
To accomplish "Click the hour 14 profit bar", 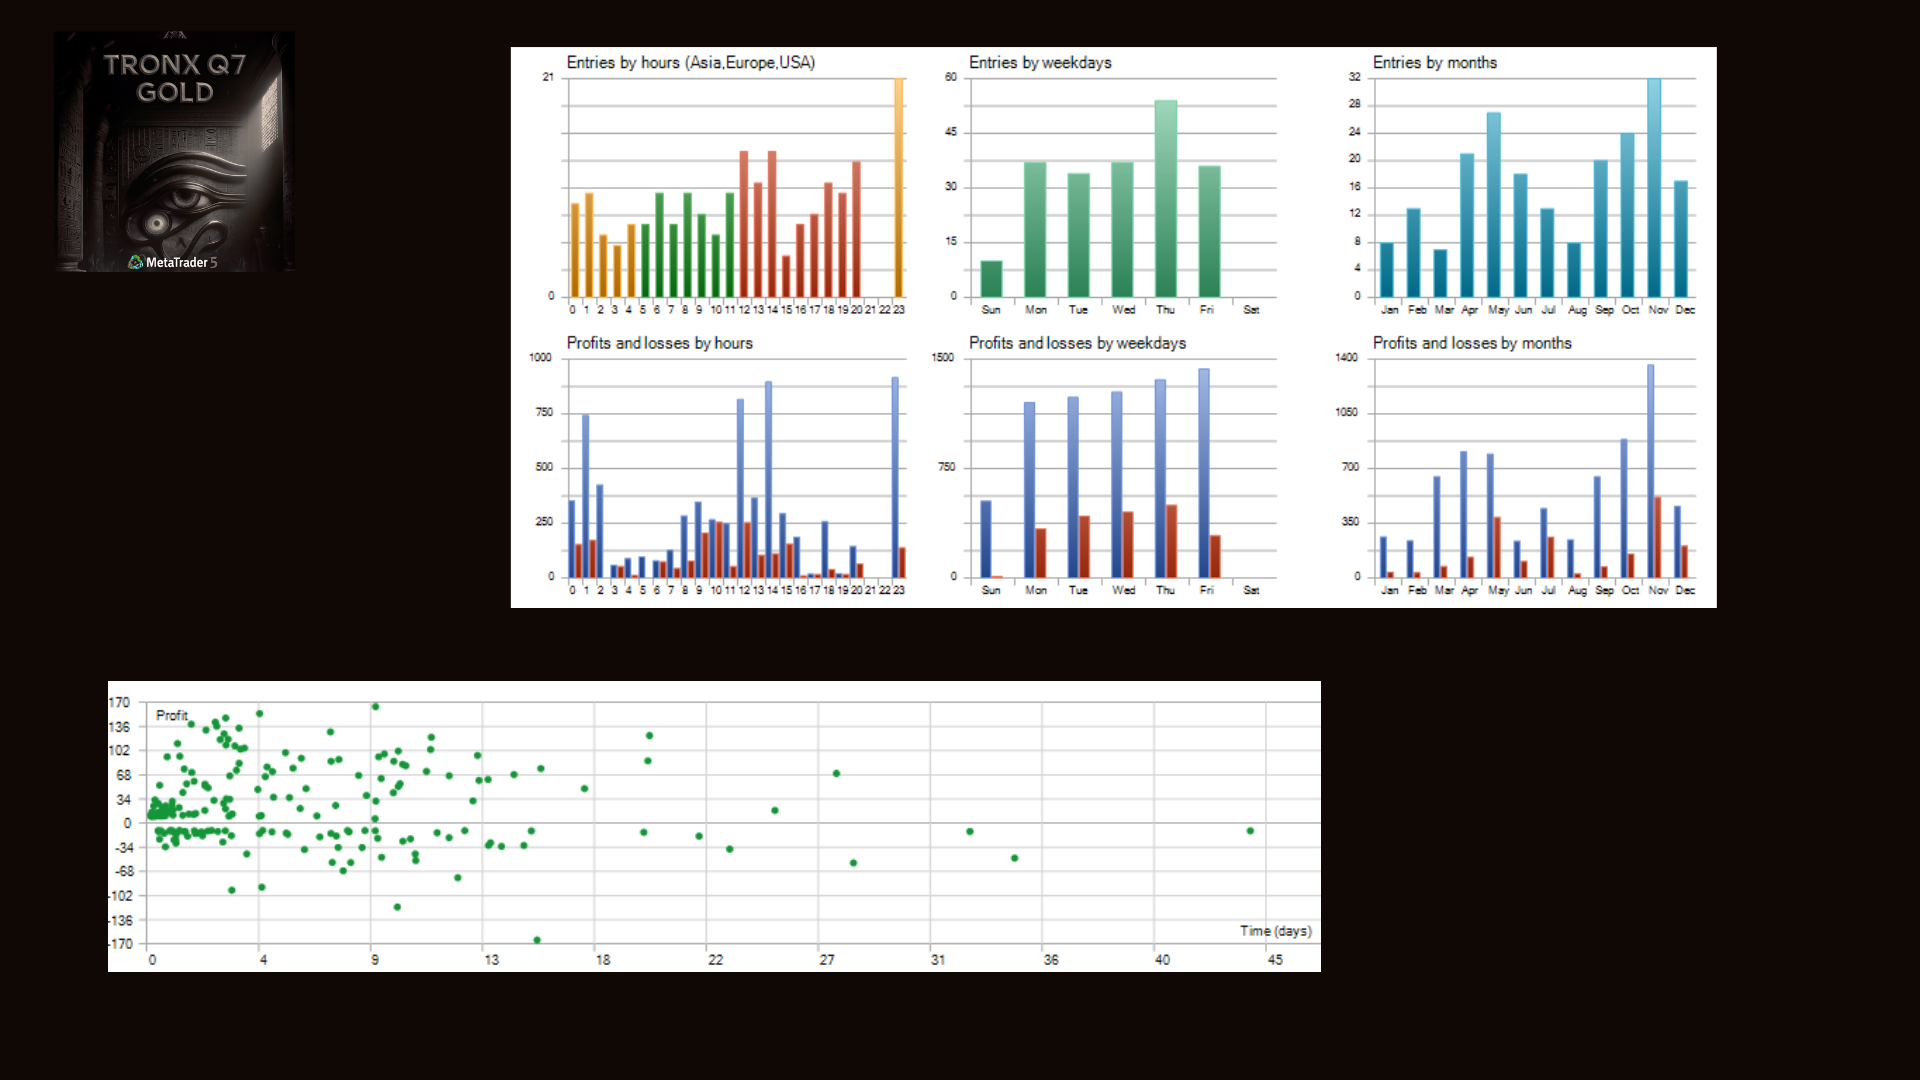I will point(768,478).
